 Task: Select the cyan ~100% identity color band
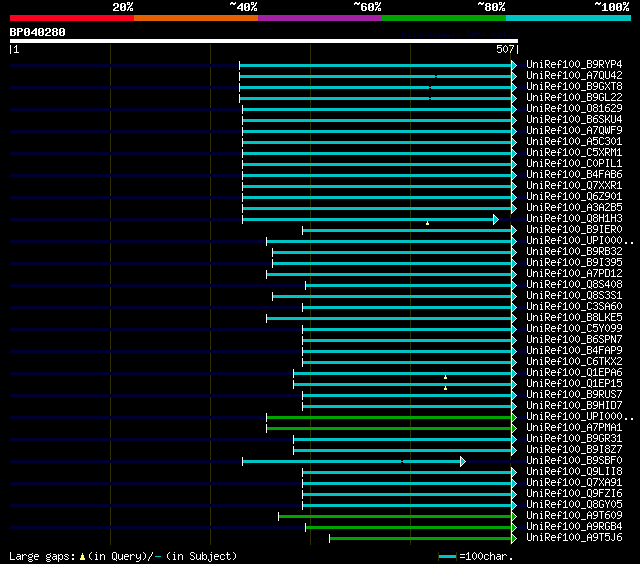click(568, 18)
